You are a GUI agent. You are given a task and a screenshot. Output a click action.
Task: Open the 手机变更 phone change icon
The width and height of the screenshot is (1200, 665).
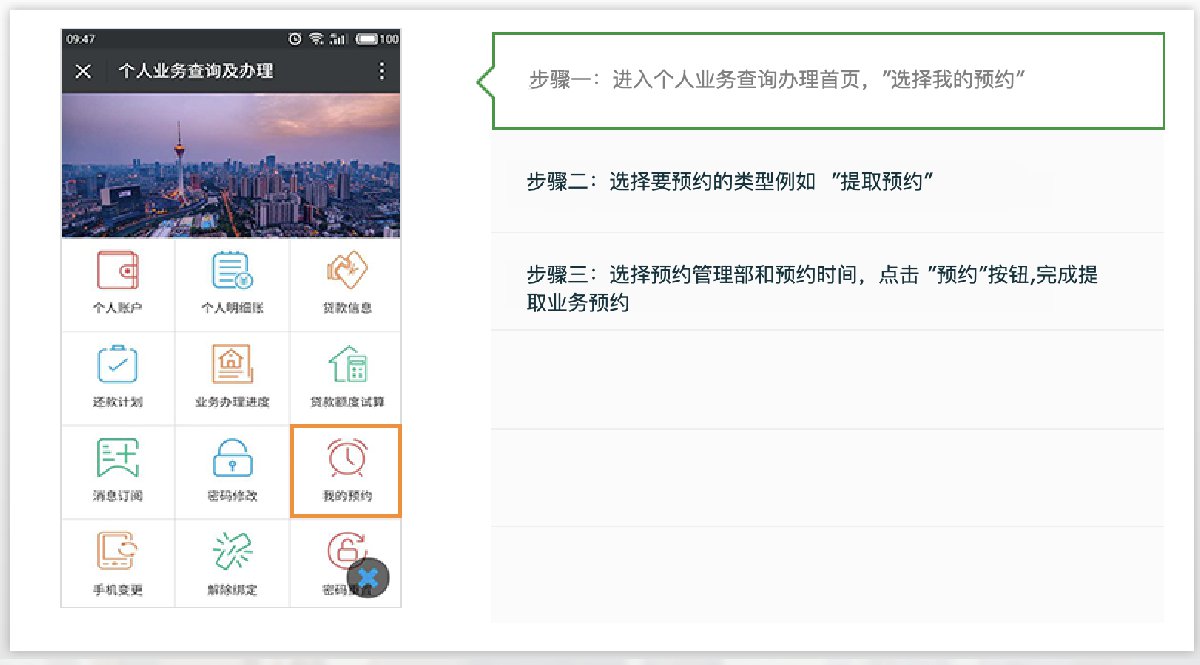(118, 553)
